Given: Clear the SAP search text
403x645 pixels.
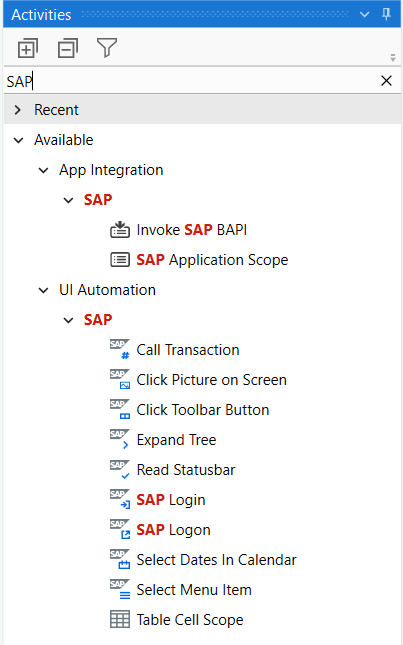Looking at the screenshot, I should pyautogui.click(x=387, y=81).
